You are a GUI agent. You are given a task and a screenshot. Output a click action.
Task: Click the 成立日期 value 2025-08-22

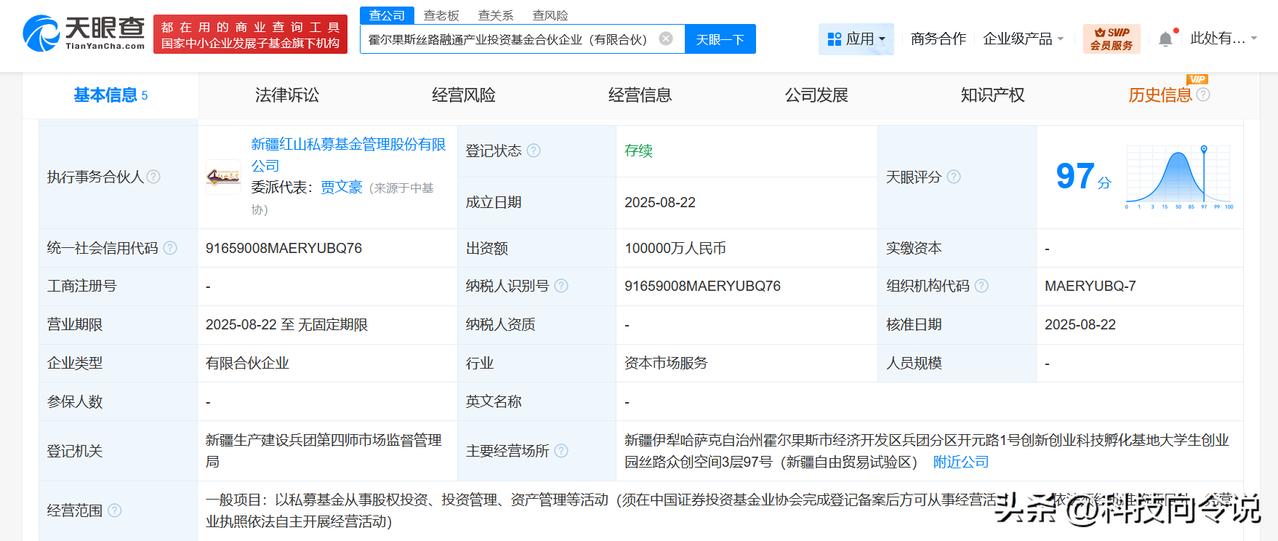660,202
